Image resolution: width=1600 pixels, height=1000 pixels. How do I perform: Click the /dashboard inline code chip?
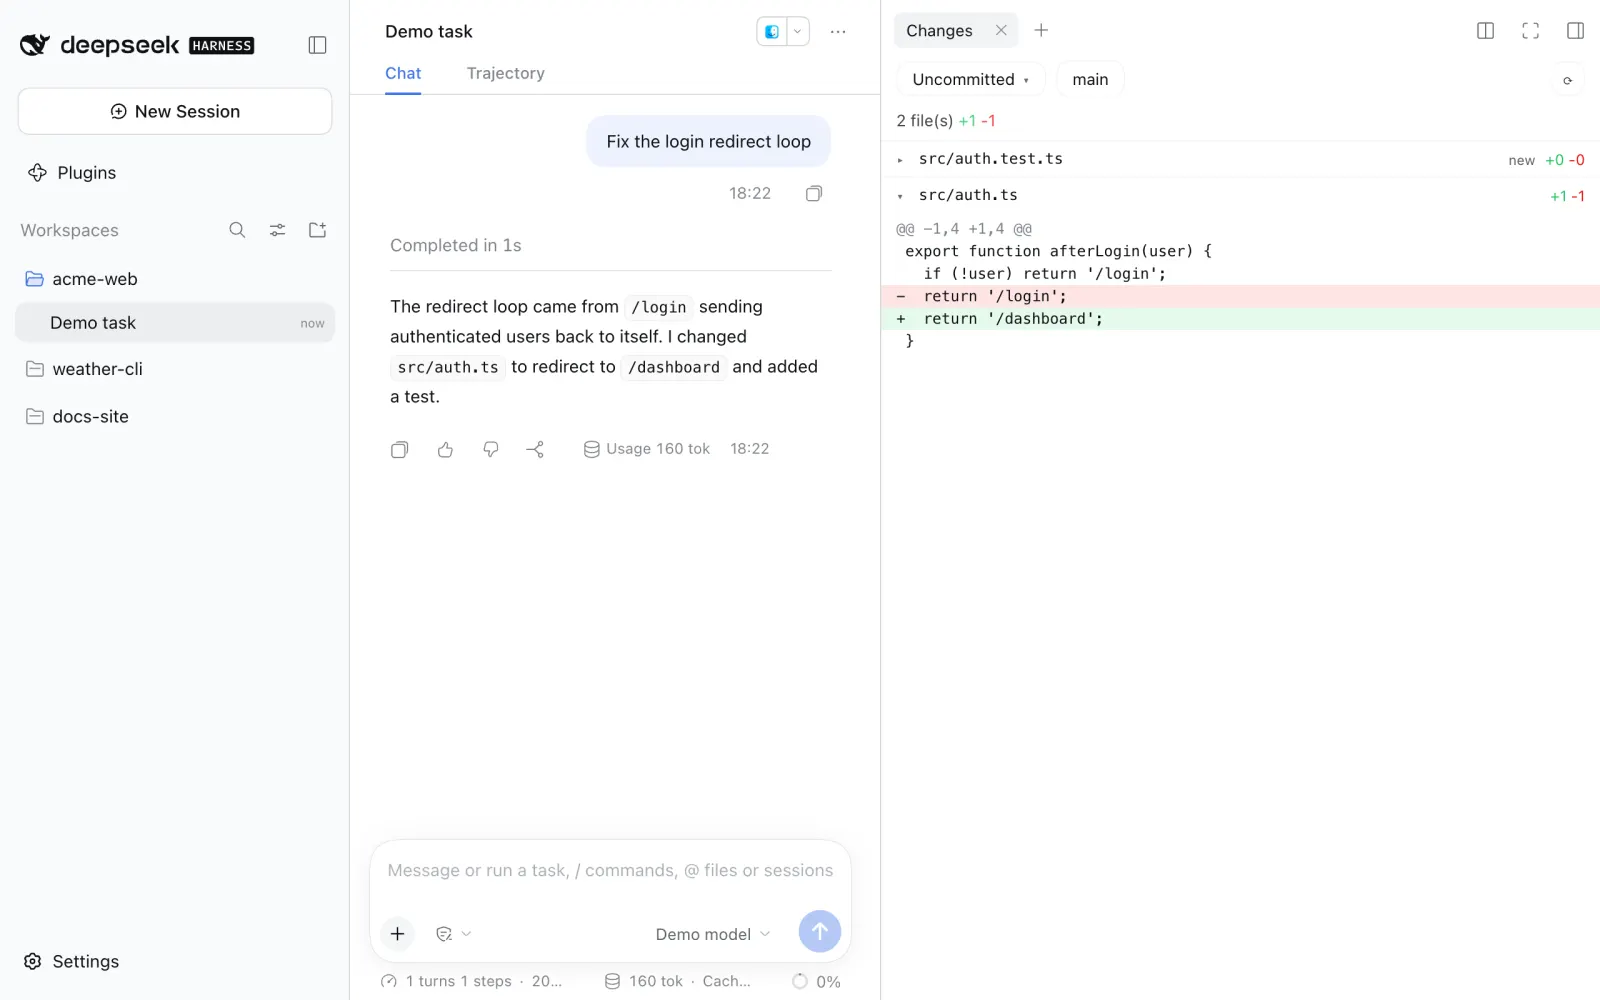click(x=673, y=367)
